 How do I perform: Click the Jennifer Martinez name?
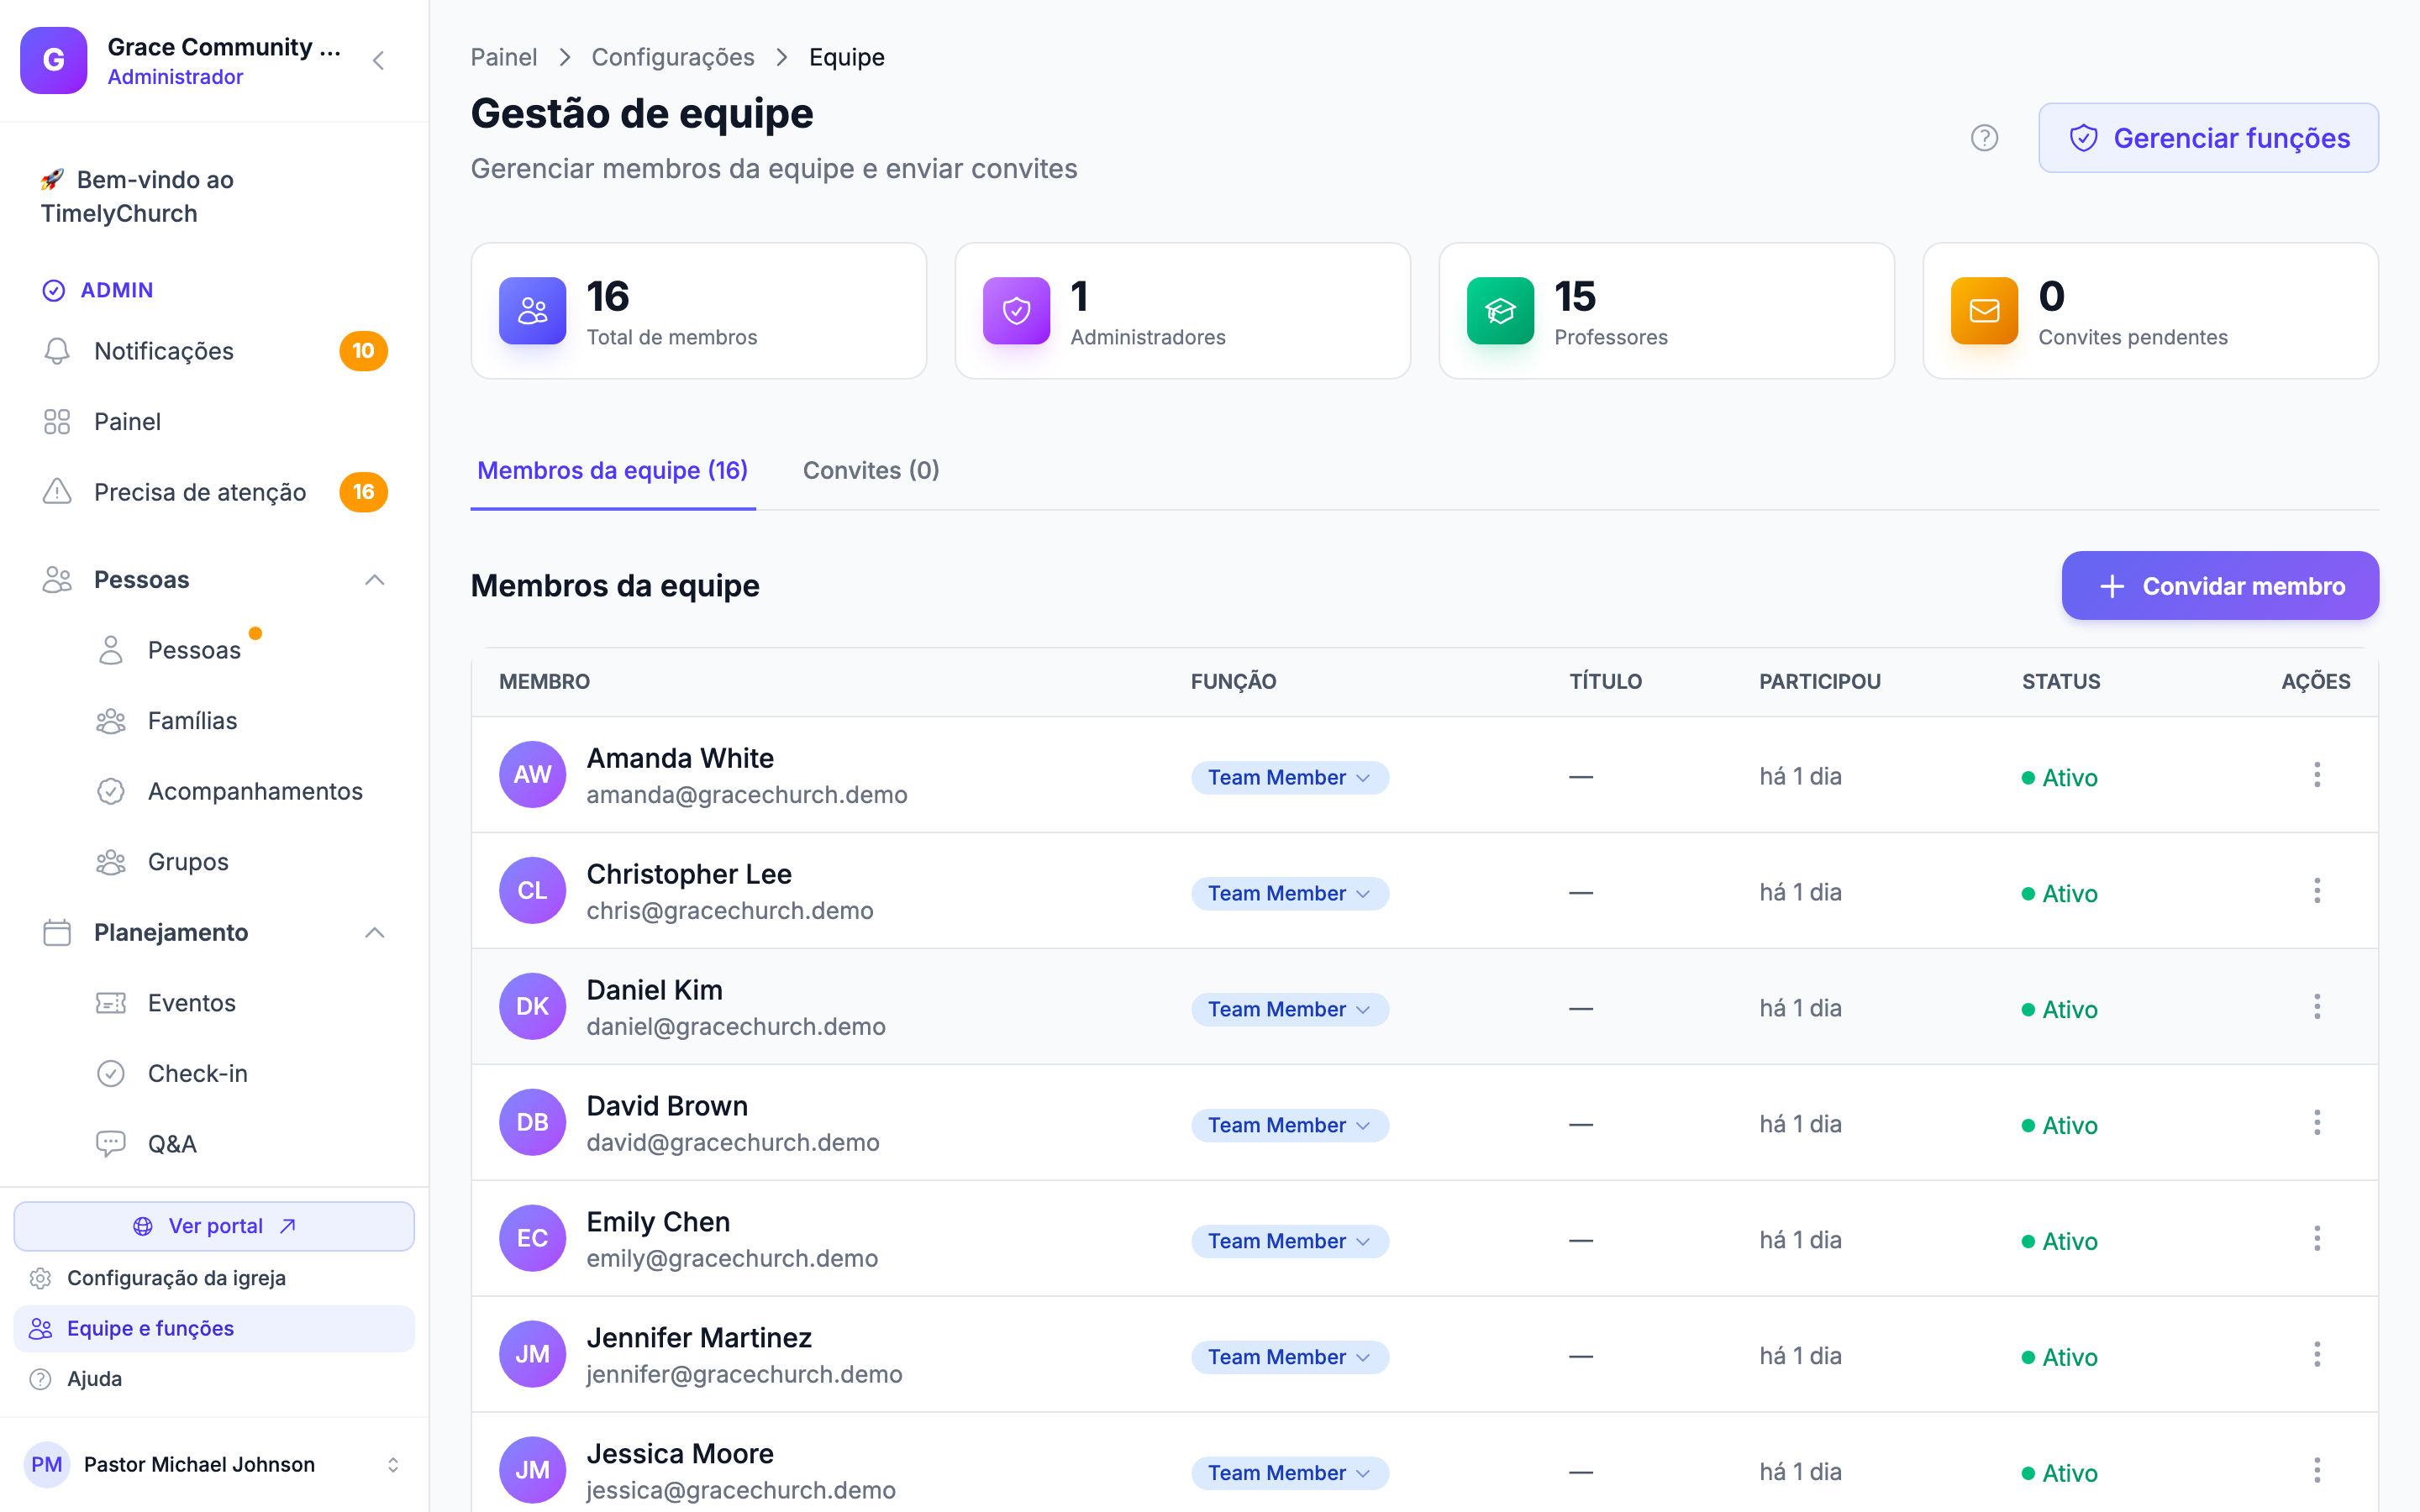pos(699,1338)
